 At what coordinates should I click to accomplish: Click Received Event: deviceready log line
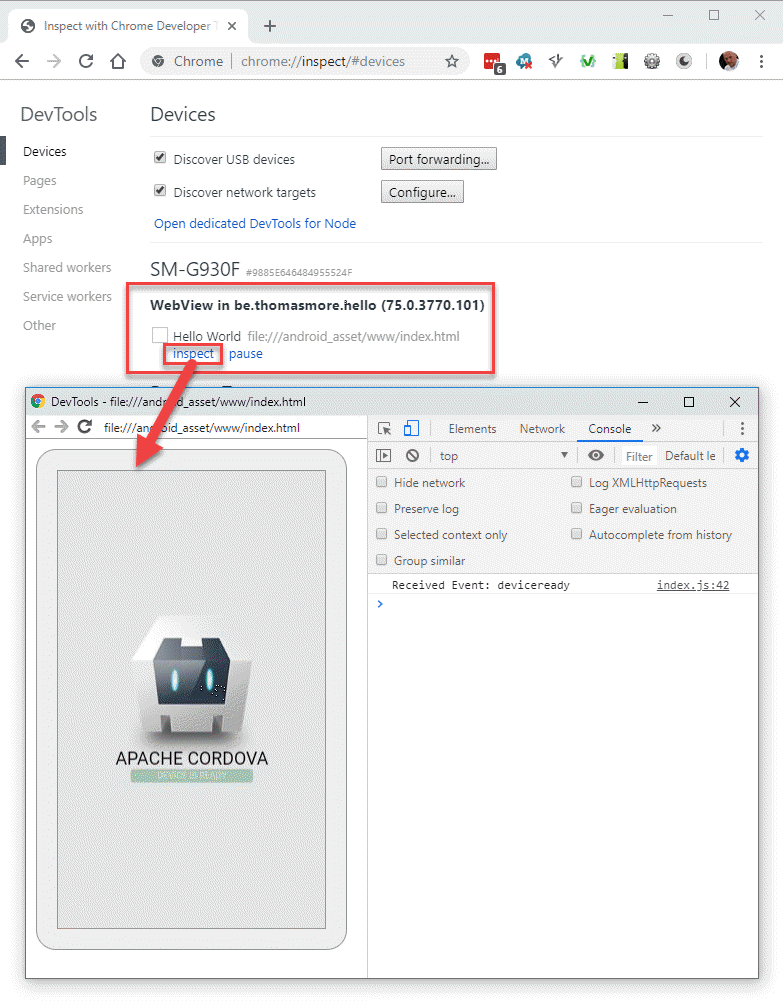point(481,585)
